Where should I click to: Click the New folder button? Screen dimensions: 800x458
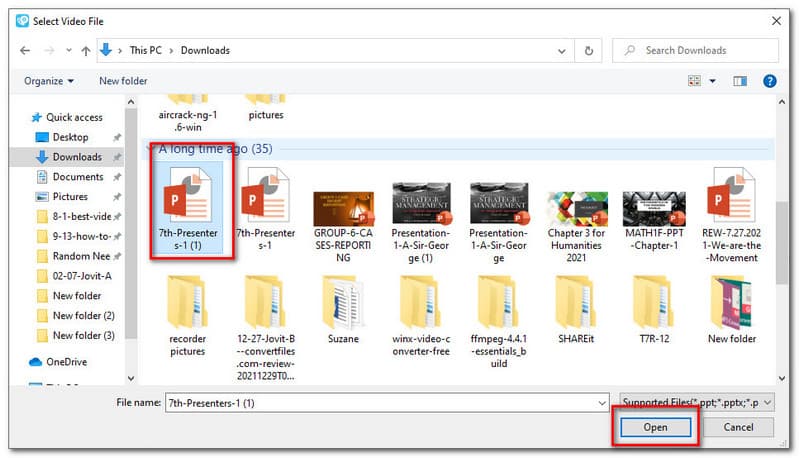click(x=123, y=80)
